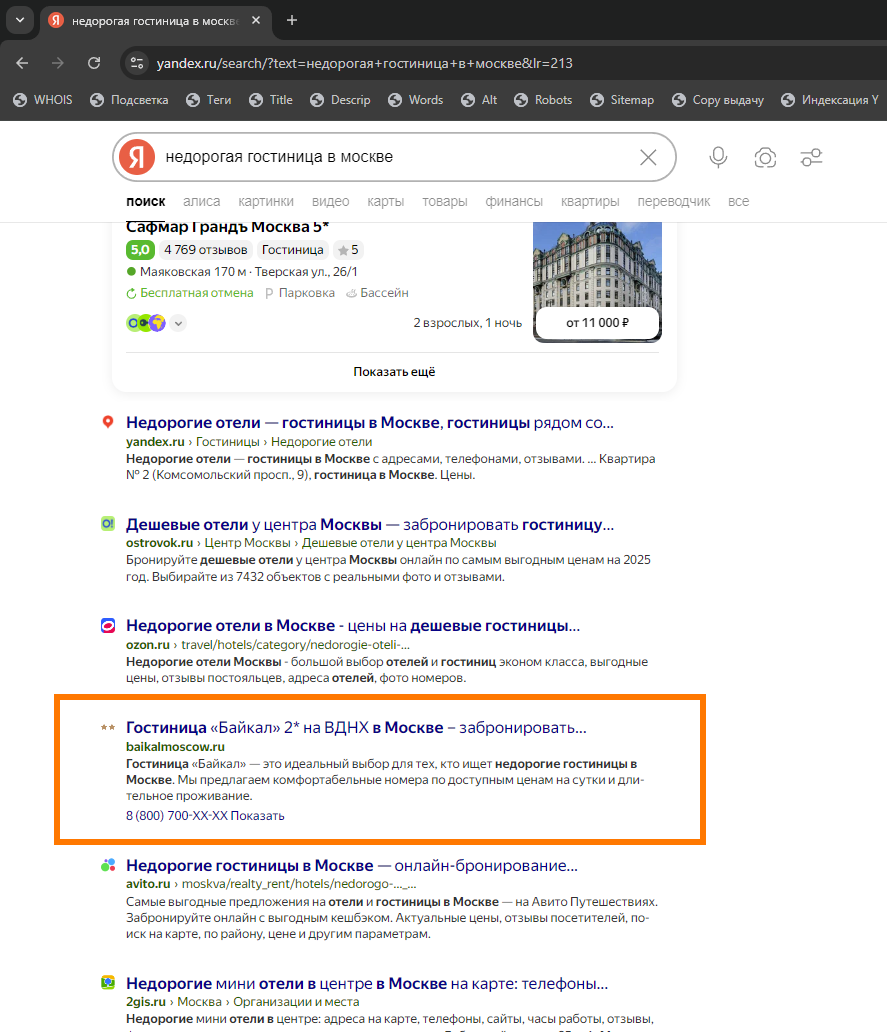Screen dimensions: 887x1032
Task: Click the Yandex logo in search box
Action: (x=137, y=157)
